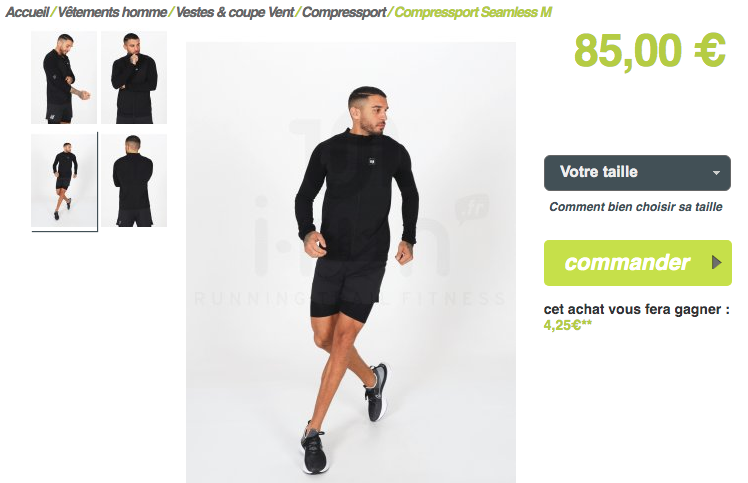Open the Compressport brand breadcrumb
The height and width of the screenshot is (483, 748).
344,12
